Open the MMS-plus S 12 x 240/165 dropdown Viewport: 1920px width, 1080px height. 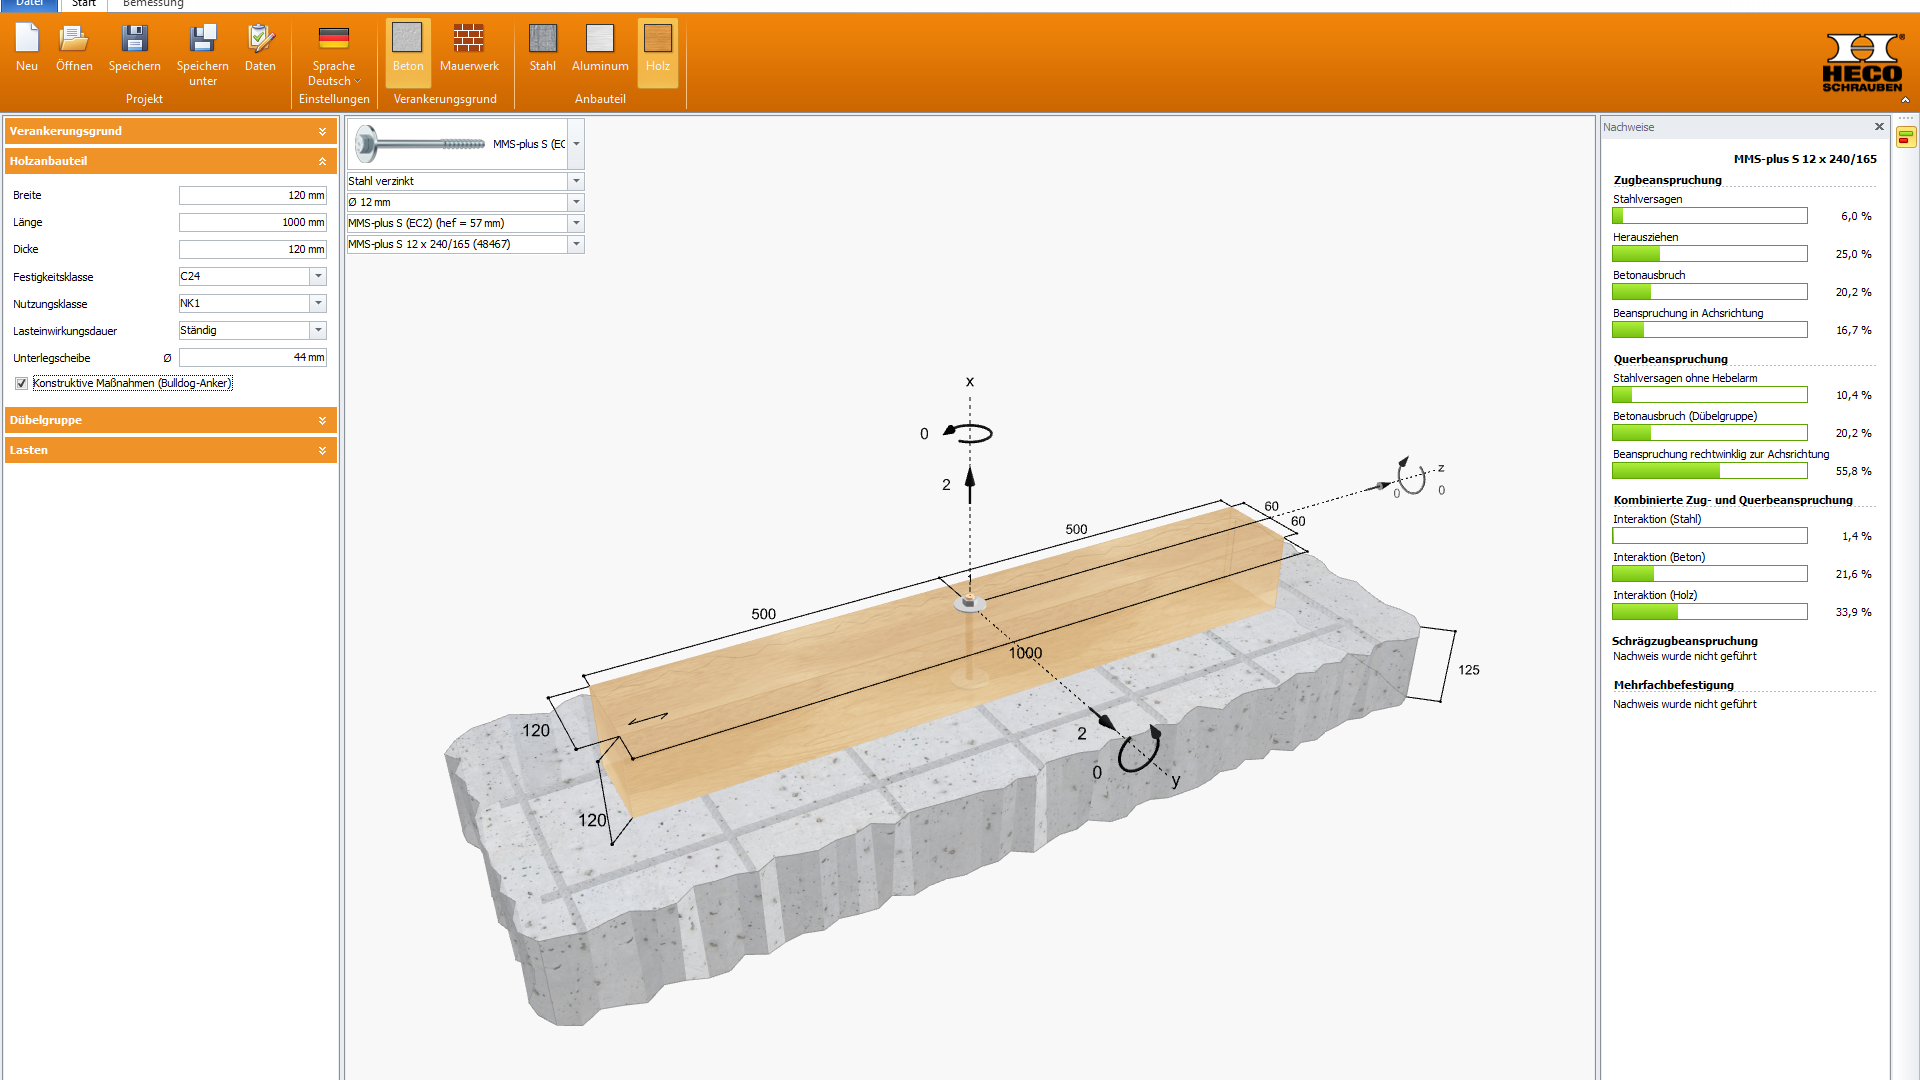pyautogui.click(x=576, y=244)
